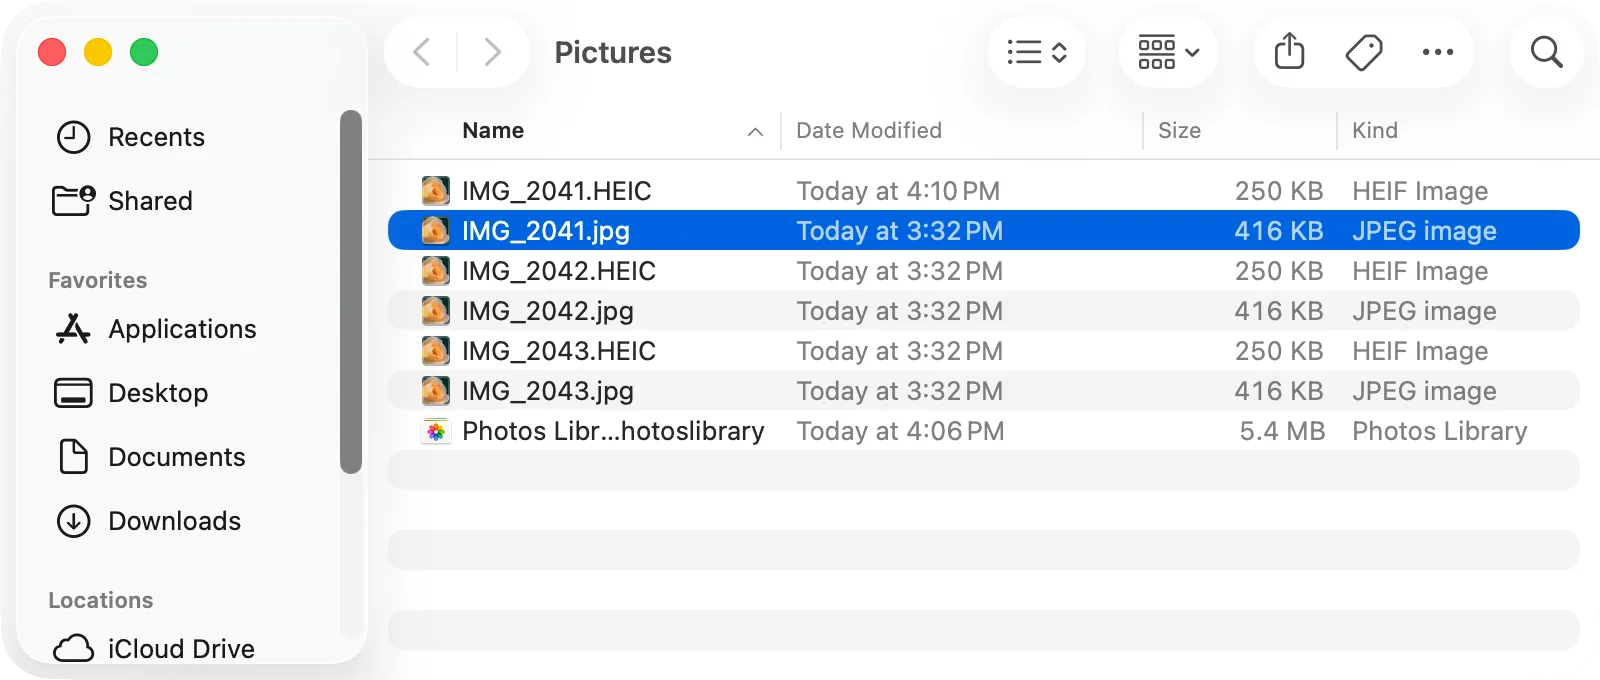
Task: Sort by Date Modified column header
Action: [x=869, y=131]
